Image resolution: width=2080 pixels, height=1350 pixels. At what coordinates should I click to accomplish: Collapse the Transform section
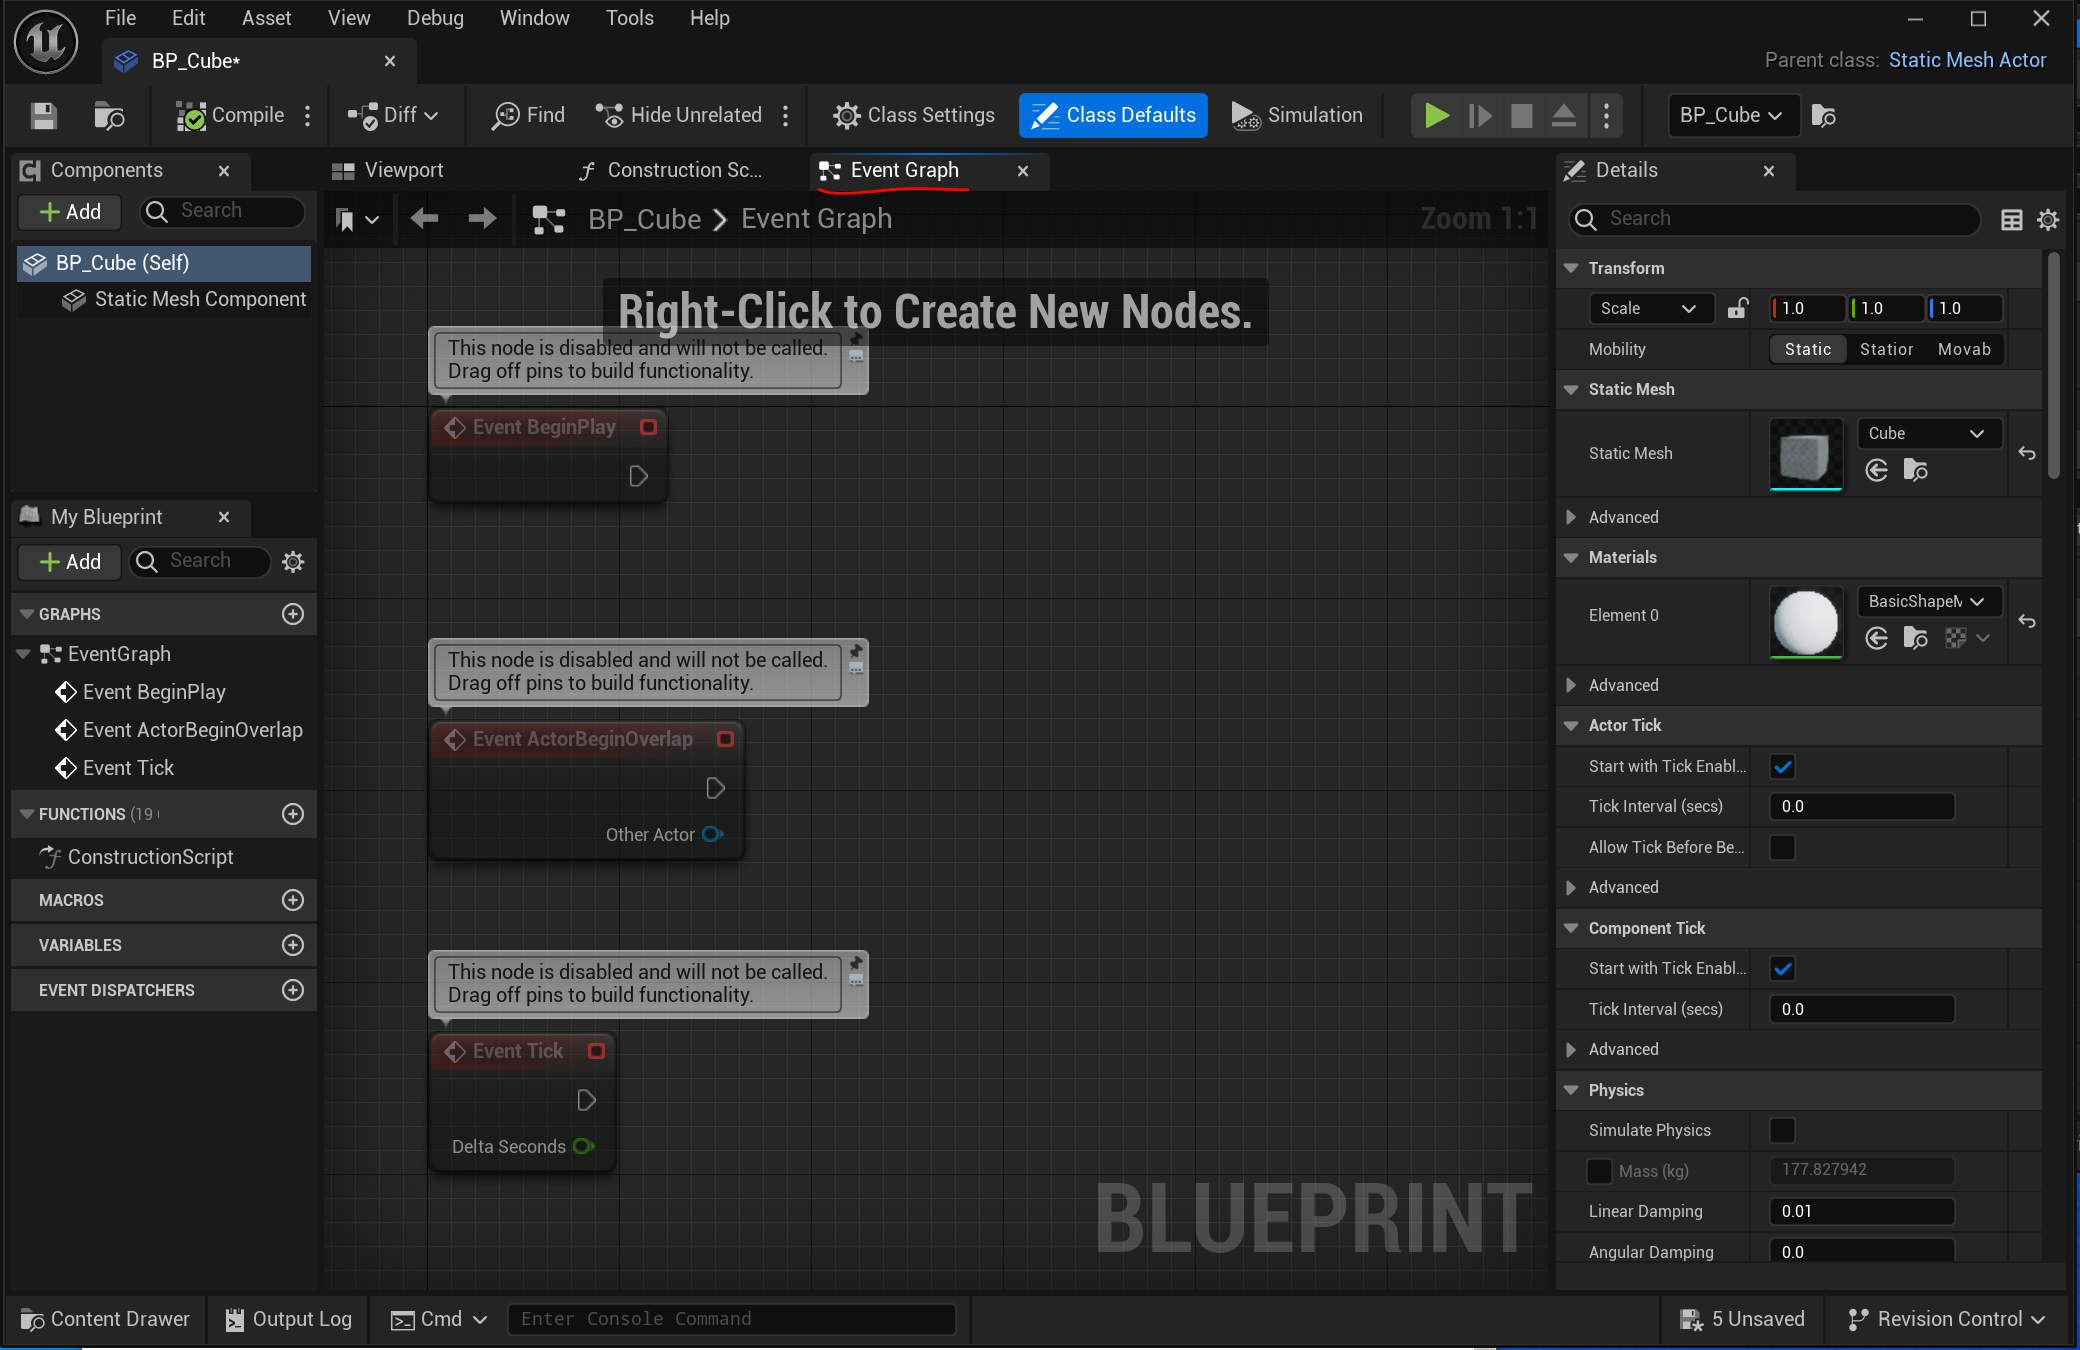pos(1571,268)
